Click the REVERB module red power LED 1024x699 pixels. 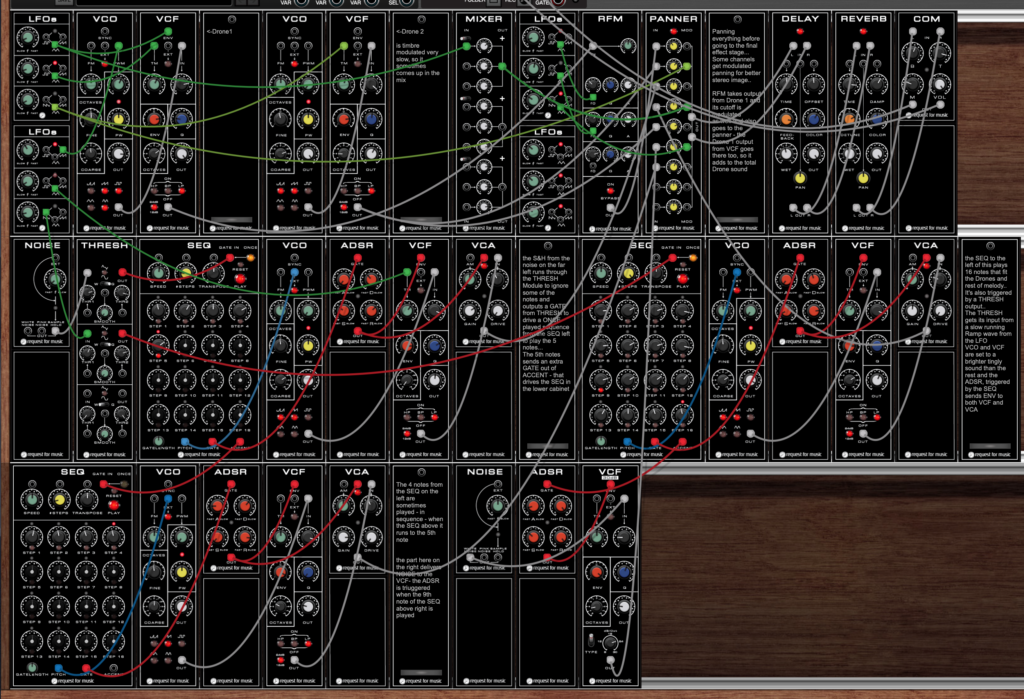pos(864,32)
